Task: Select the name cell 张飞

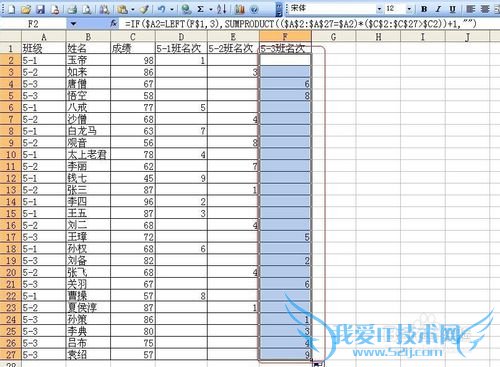Action: (88, 272)
